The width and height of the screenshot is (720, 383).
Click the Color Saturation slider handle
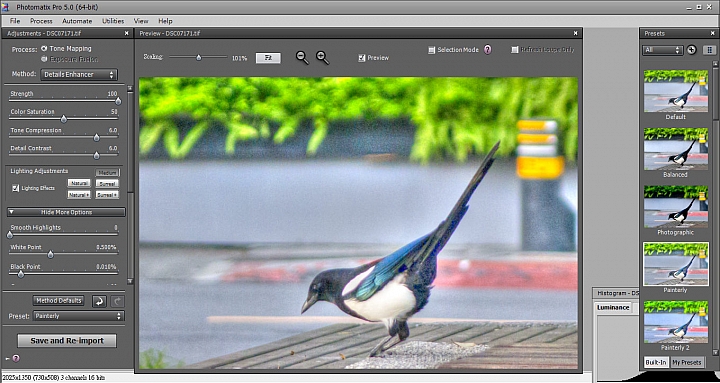pos(64,119)
